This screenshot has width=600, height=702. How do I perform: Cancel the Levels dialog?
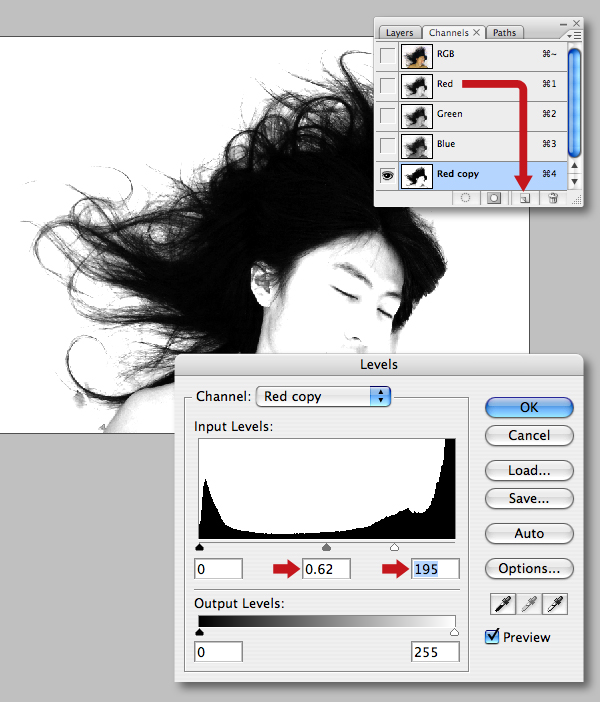529,435
